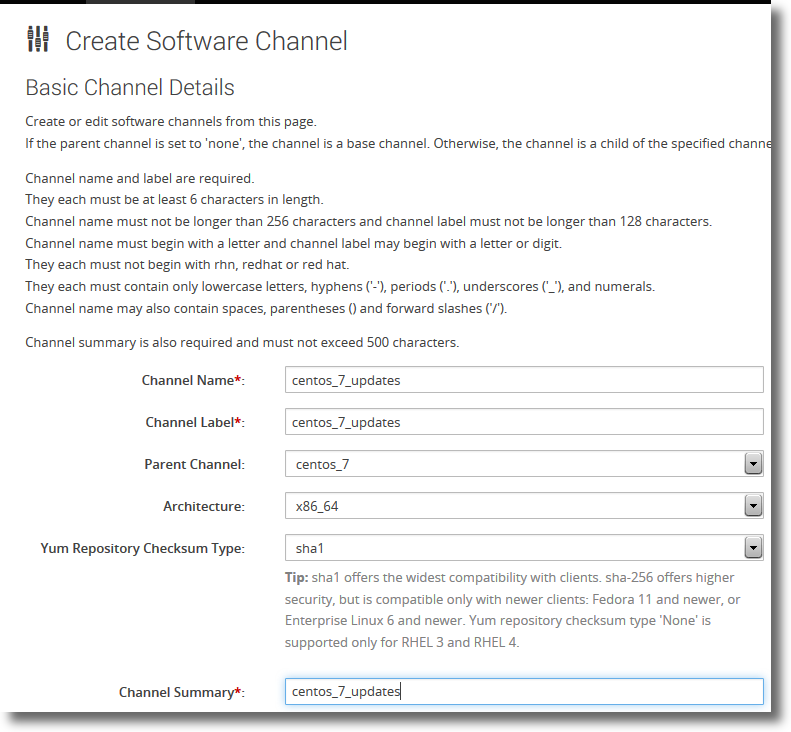Screen dimensions: 791x732
Task: Click text 'Create or edit software channels from this page.'
Action: (x=171, y=122)
